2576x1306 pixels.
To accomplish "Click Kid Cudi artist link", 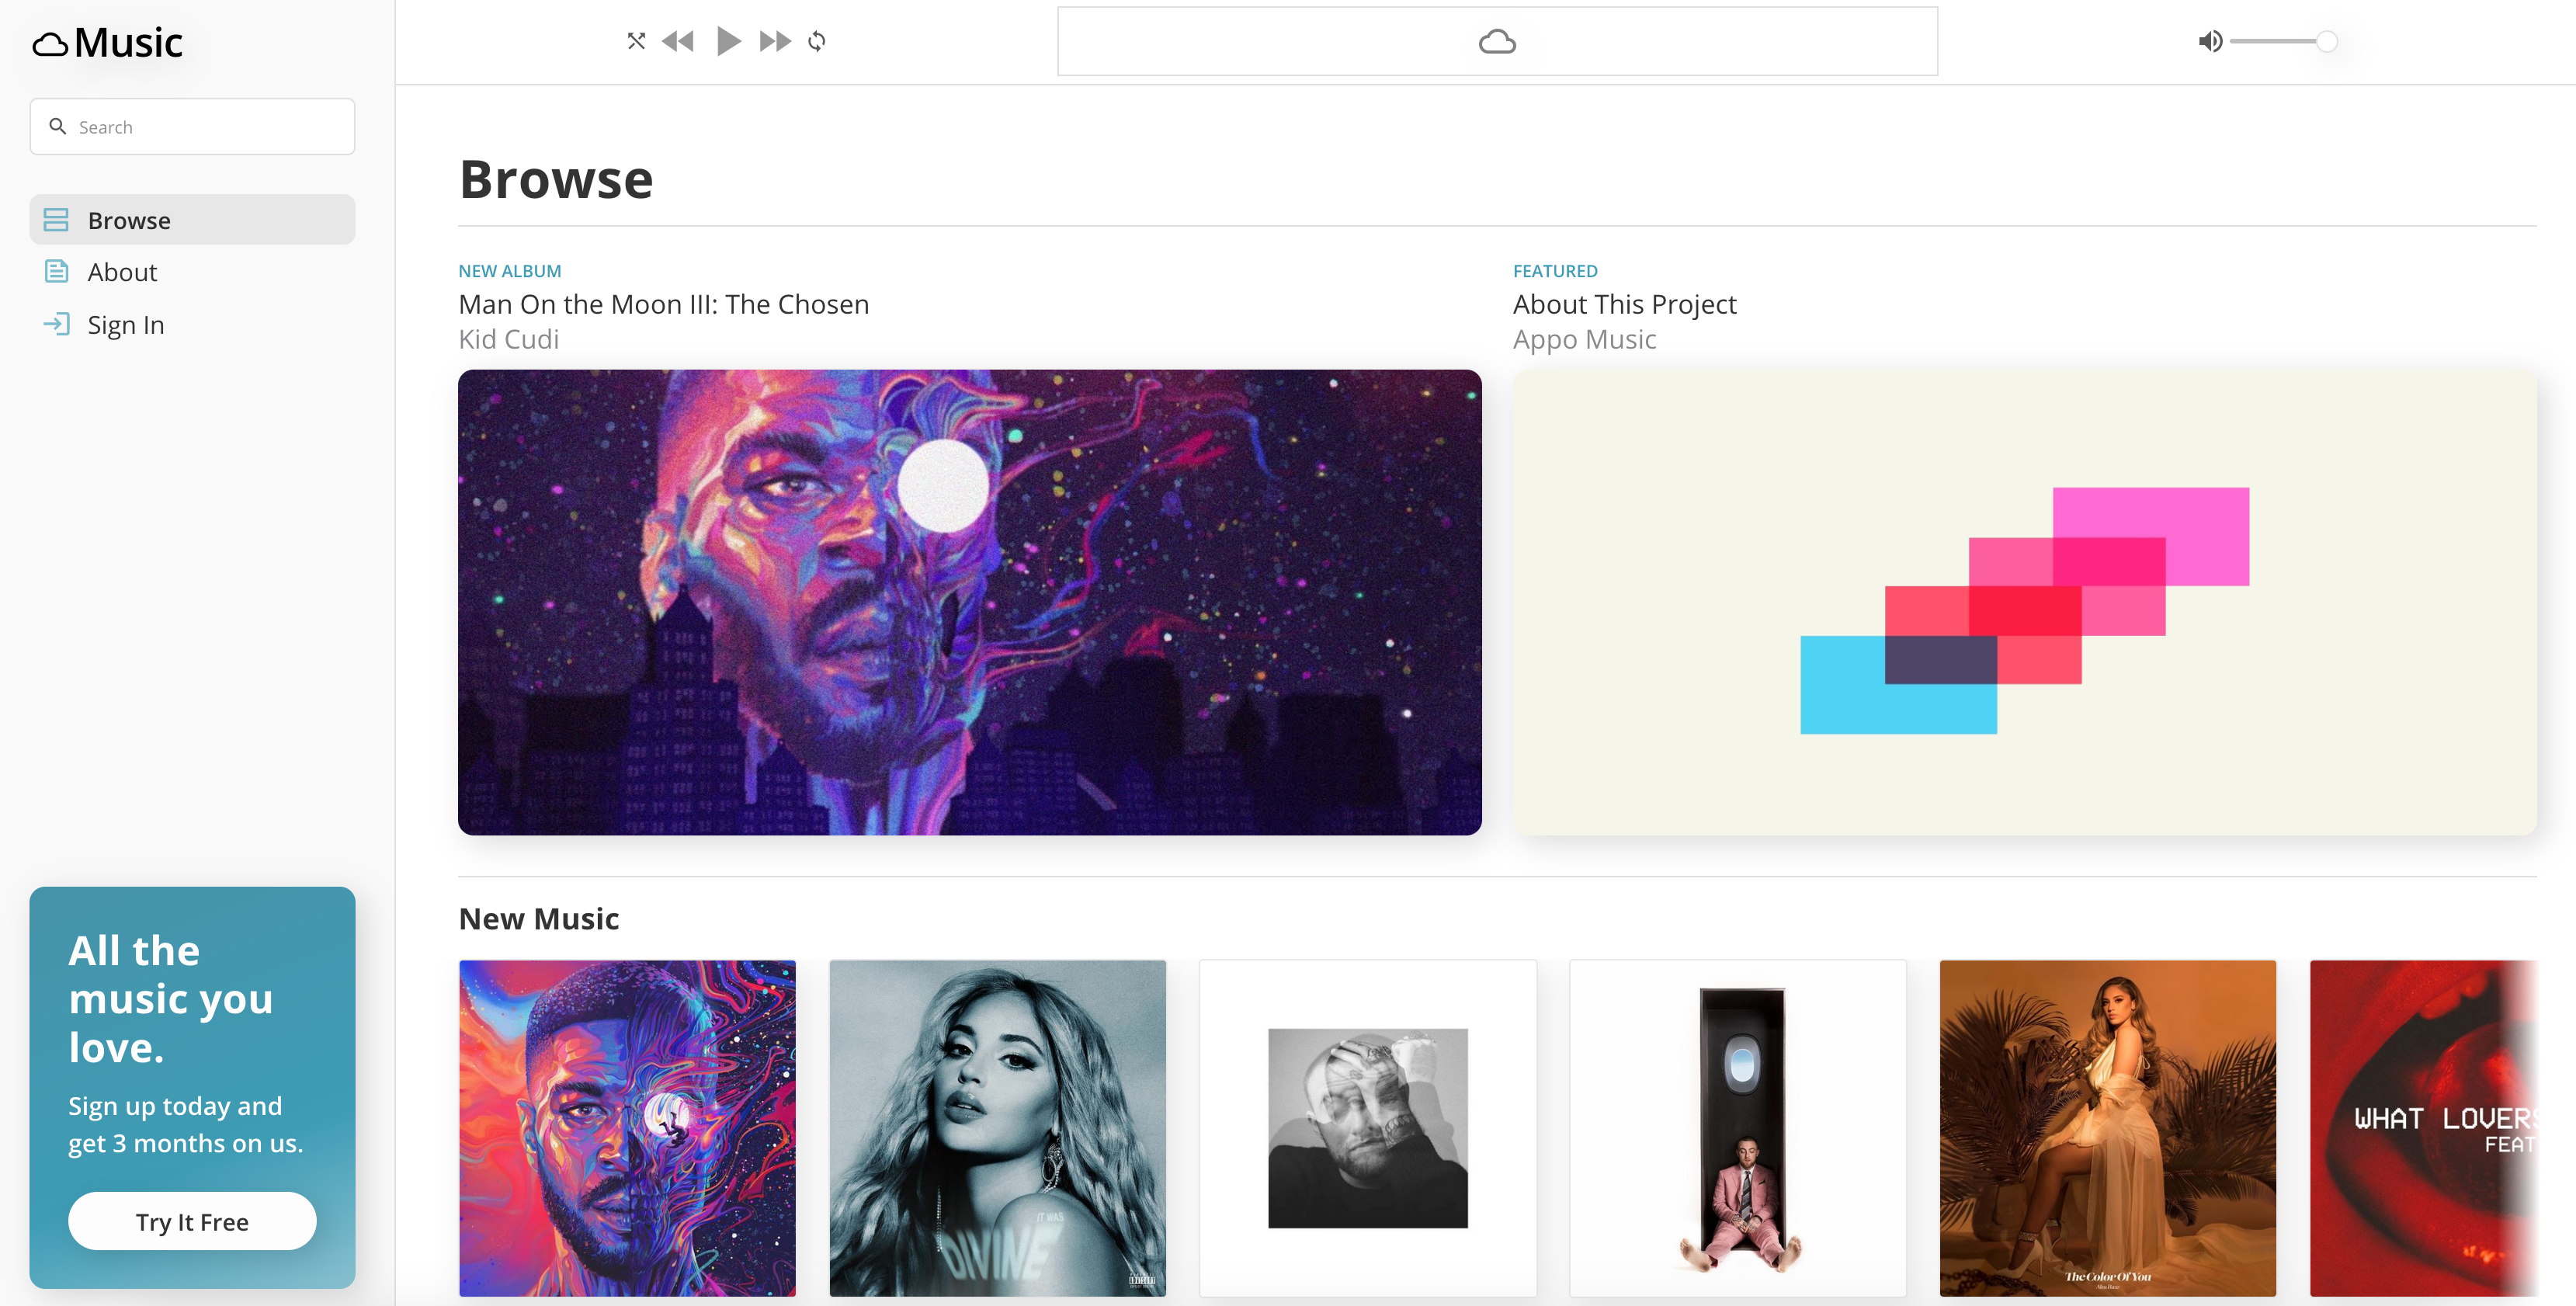I will 508,339.
